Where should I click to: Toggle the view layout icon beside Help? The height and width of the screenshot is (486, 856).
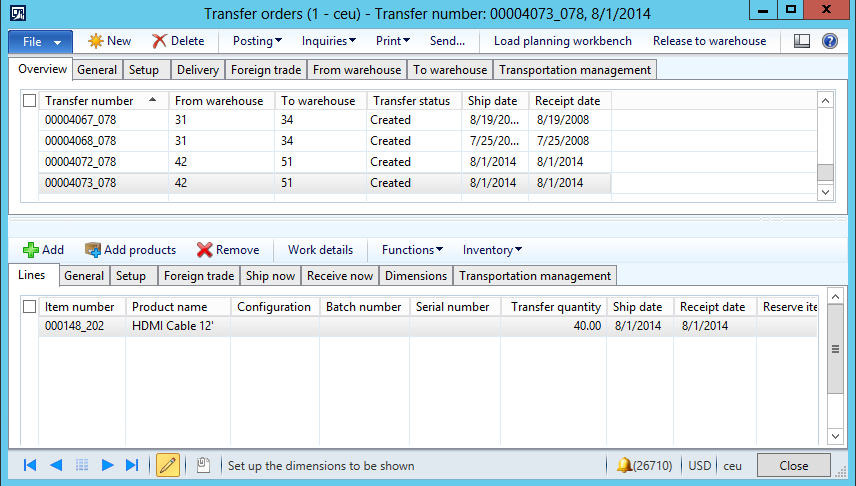tap(801, 41)
